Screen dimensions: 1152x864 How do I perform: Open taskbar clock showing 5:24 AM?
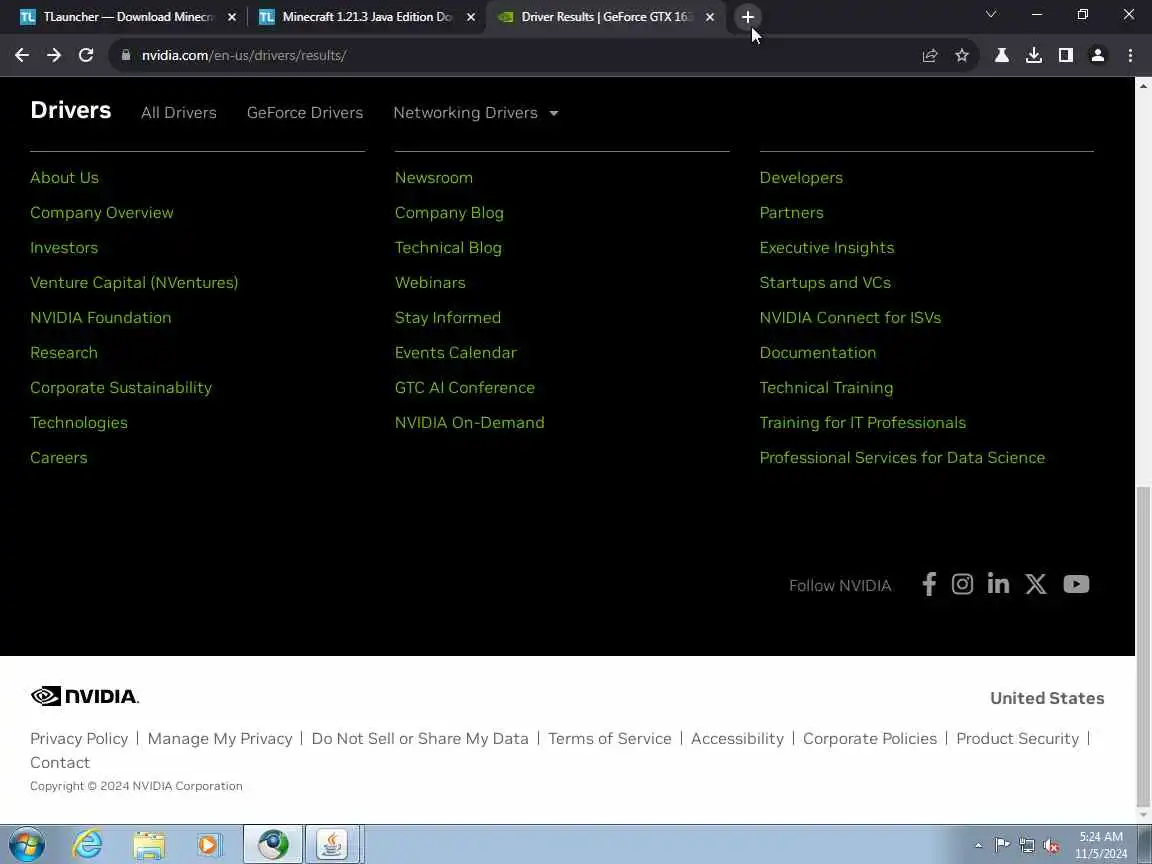click(x=1101, y=845)
